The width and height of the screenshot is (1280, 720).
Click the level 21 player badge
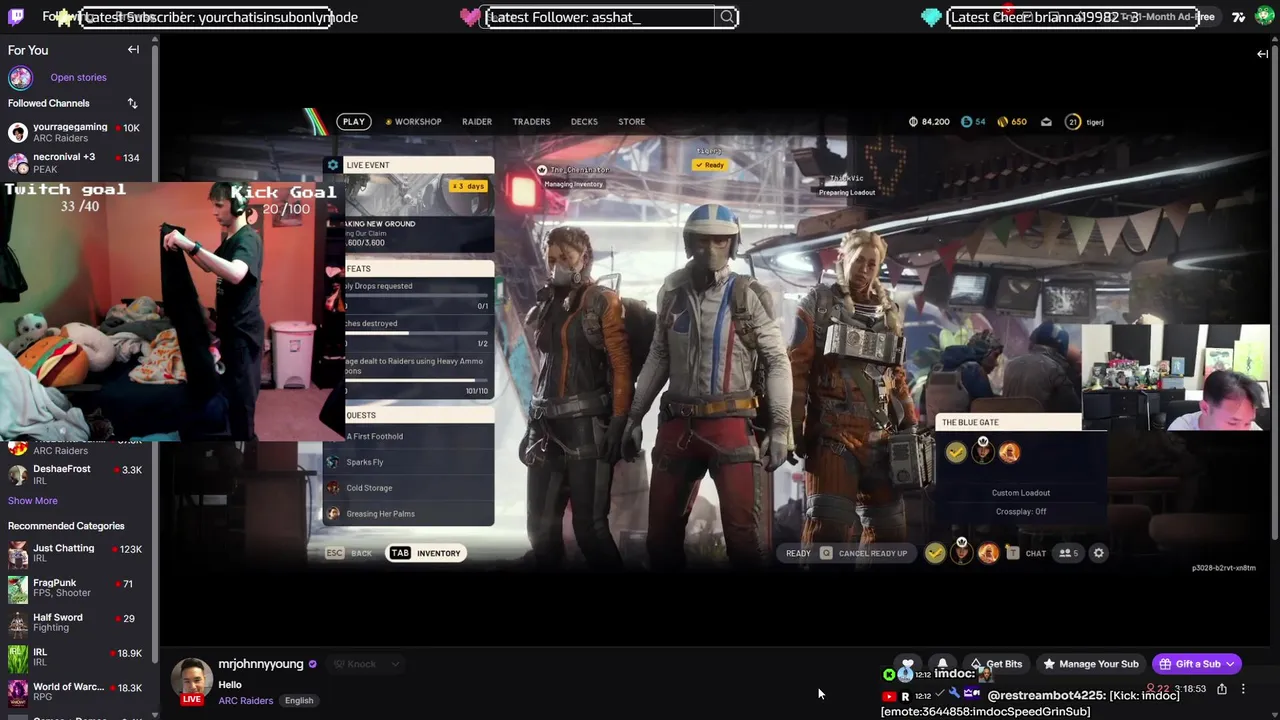[x=1073, y=122]
